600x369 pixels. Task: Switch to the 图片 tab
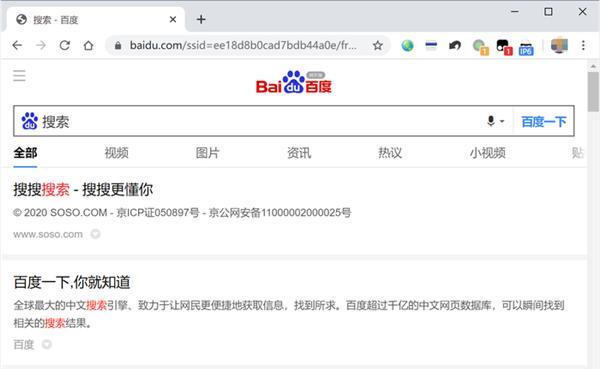pyautogui.click(x=207, y=153)
